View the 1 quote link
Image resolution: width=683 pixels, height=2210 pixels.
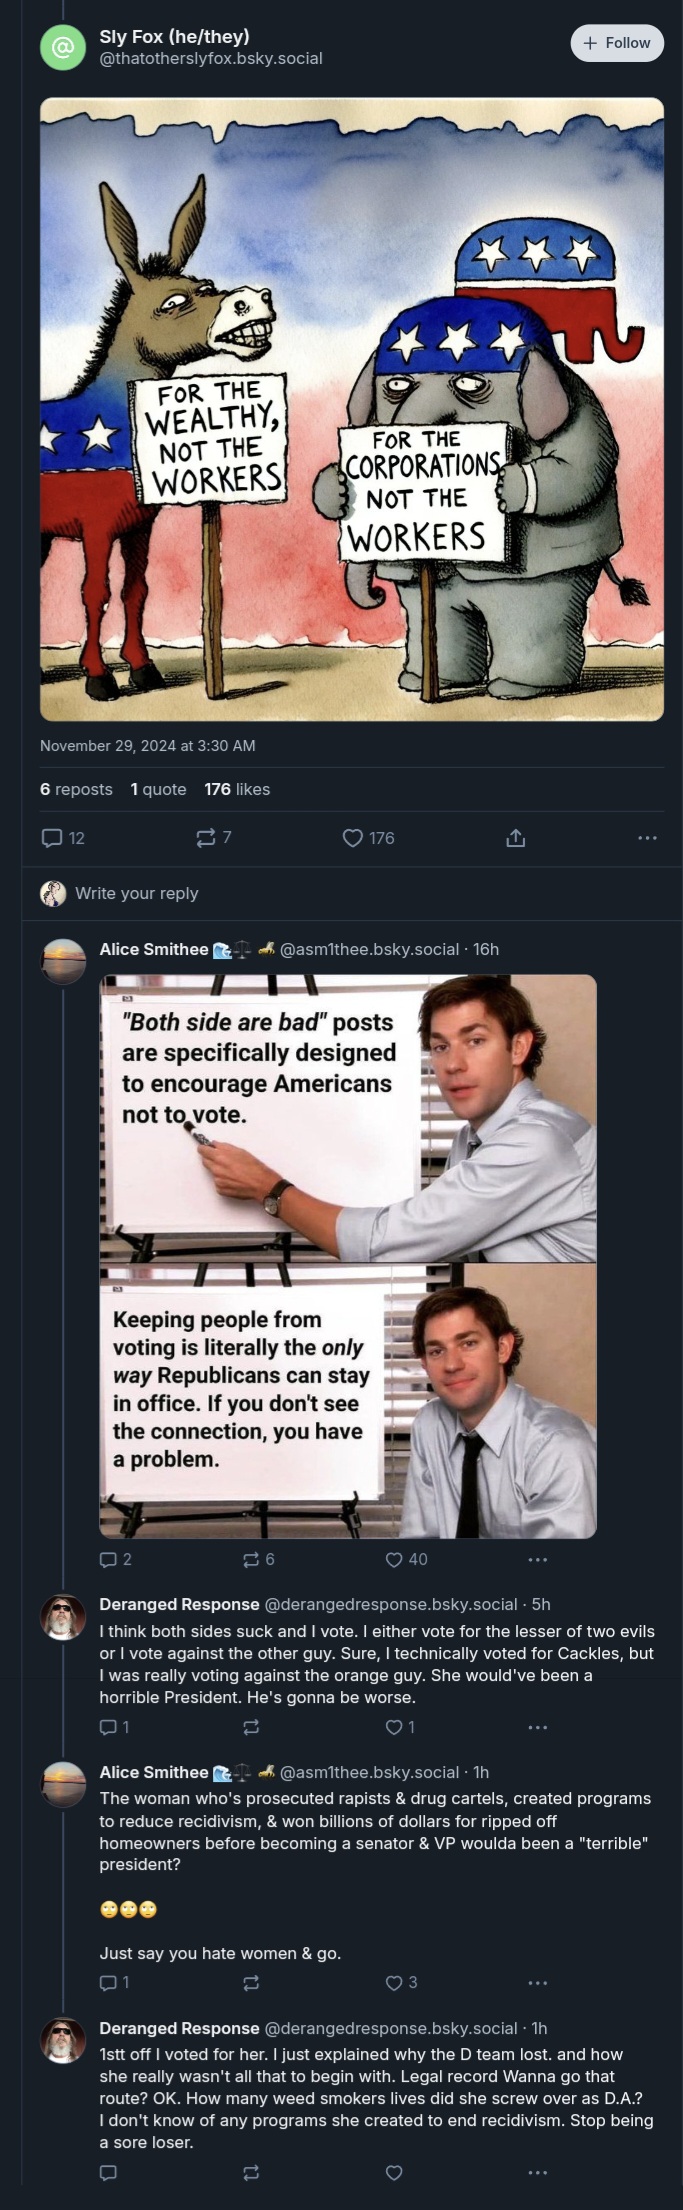158,789
